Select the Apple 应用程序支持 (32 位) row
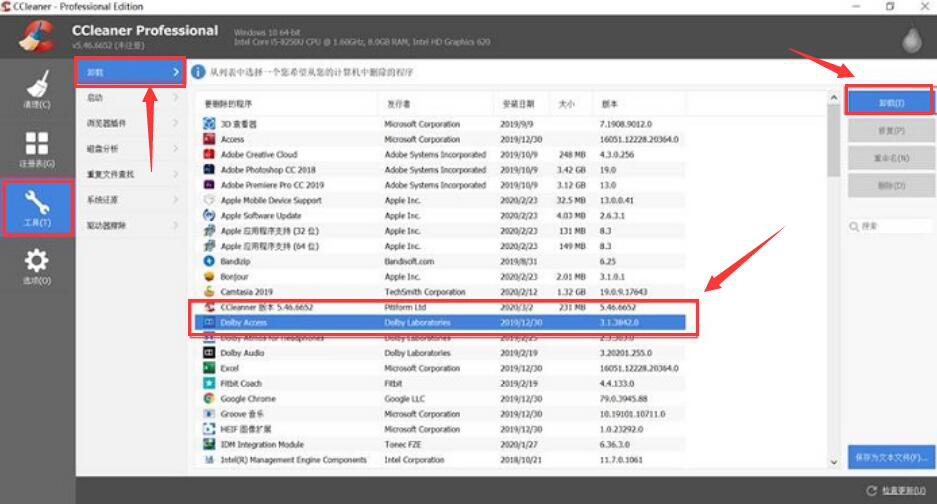The image size is (937, 504). tap(440, 231)
